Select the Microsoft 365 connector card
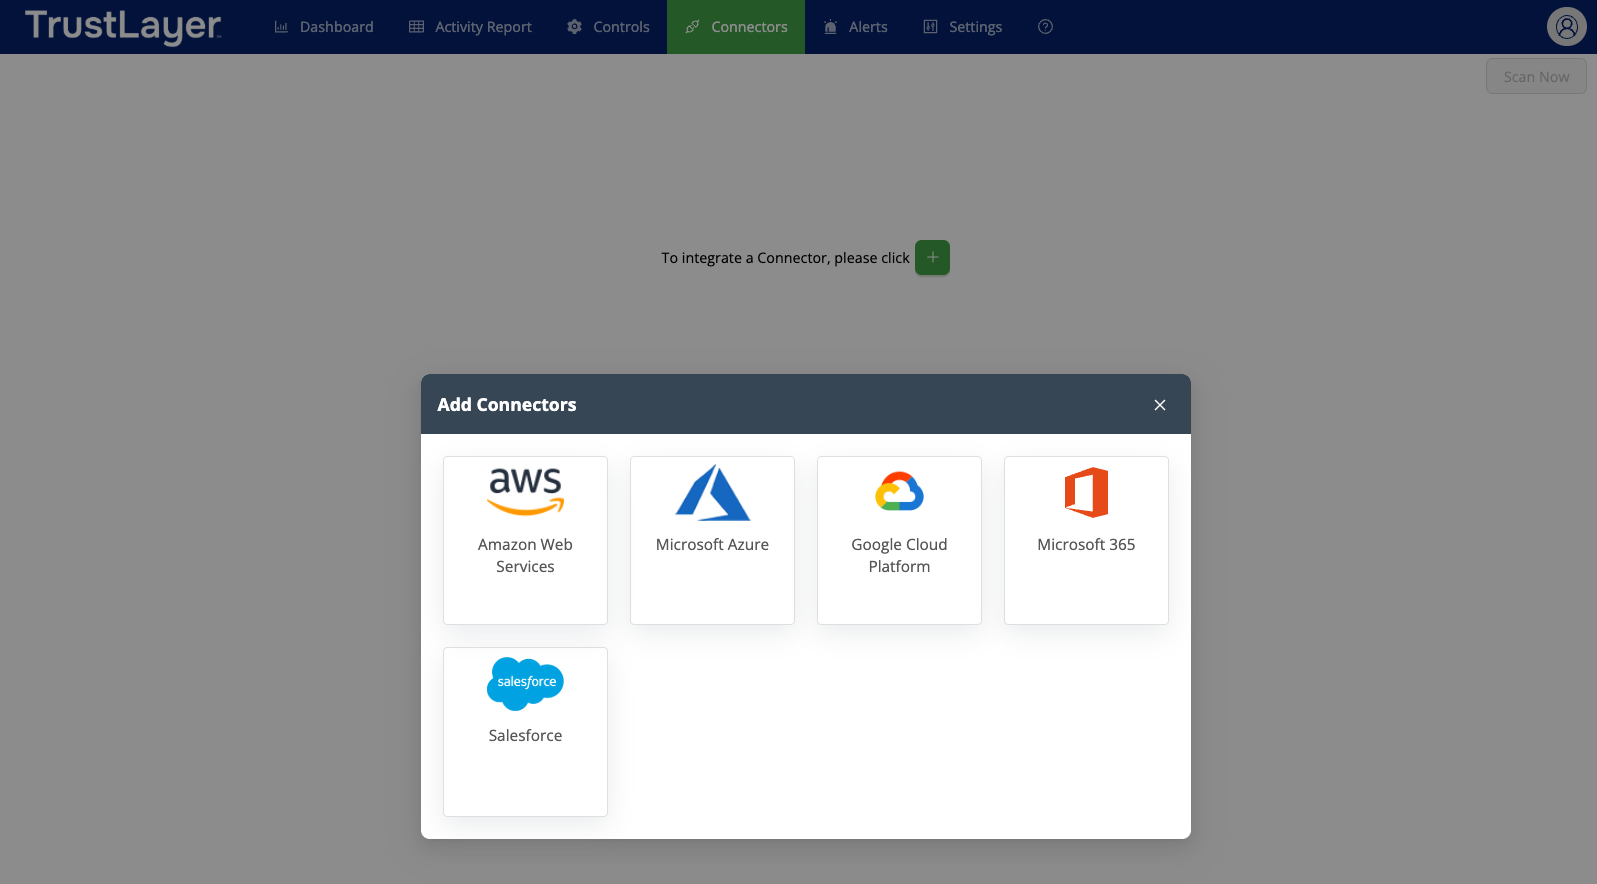 pos(1086,540)
